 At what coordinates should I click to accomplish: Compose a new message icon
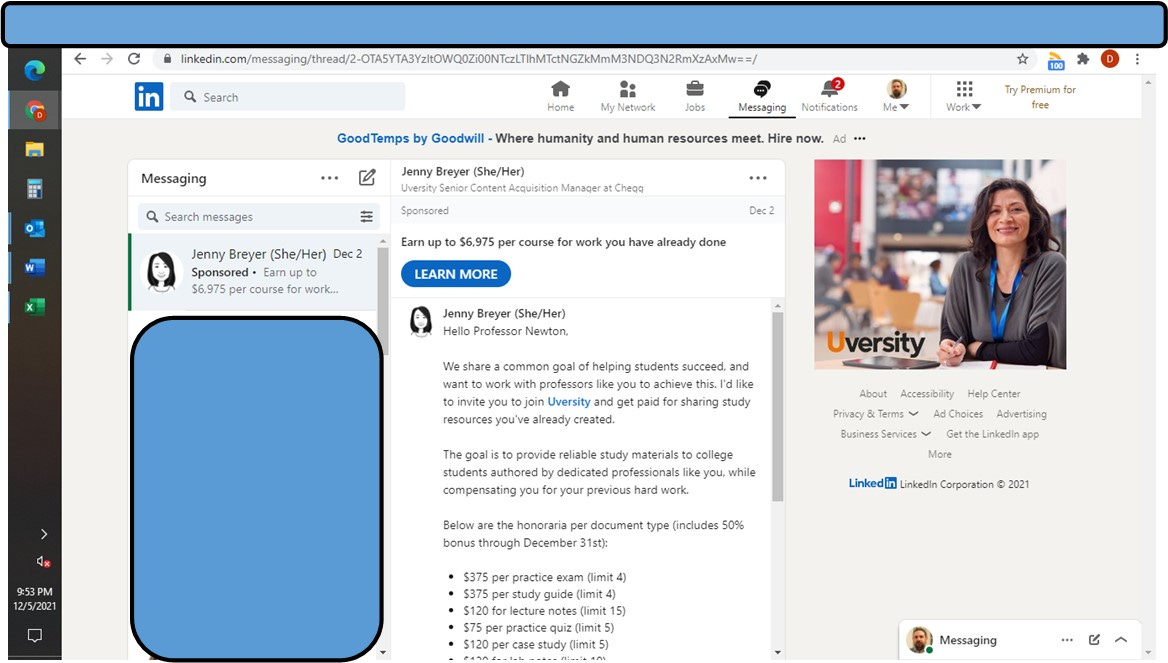(x=366, y=177)
